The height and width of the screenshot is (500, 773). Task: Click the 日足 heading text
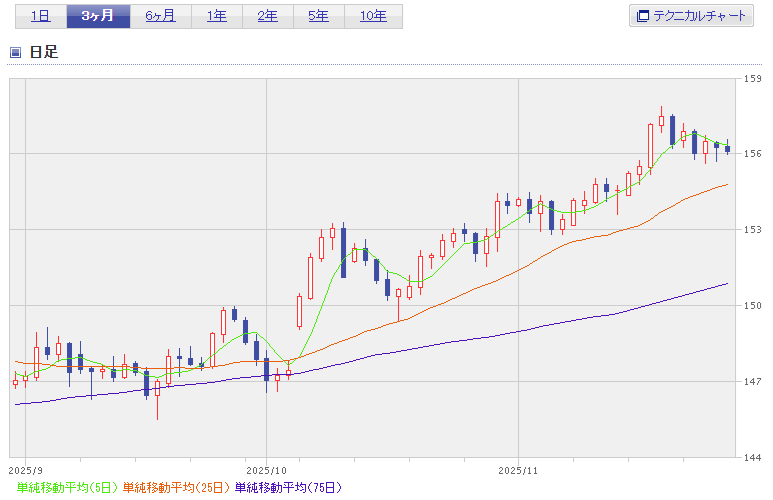tap(44, 52)
